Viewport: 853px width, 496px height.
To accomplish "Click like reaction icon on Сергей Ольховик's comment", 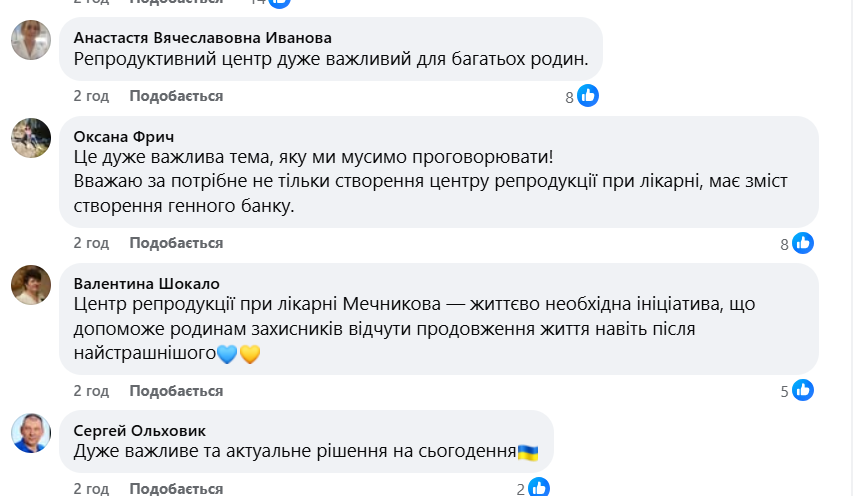I will 539,488.
